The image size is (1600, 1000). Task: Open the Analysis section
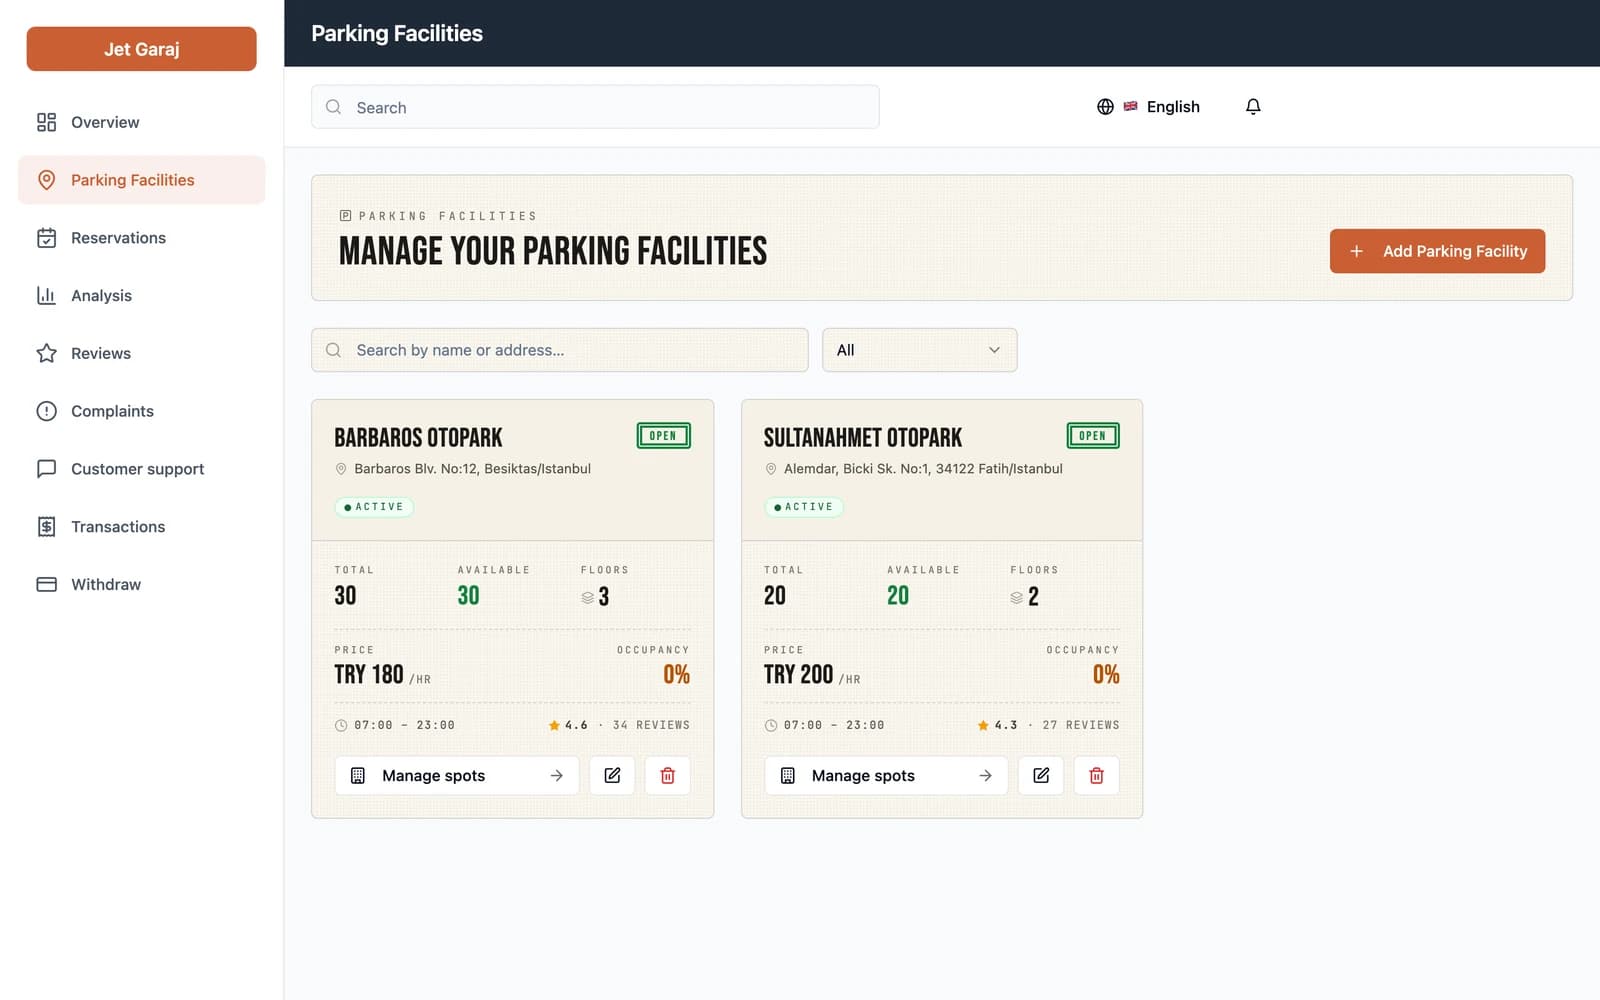141,295
